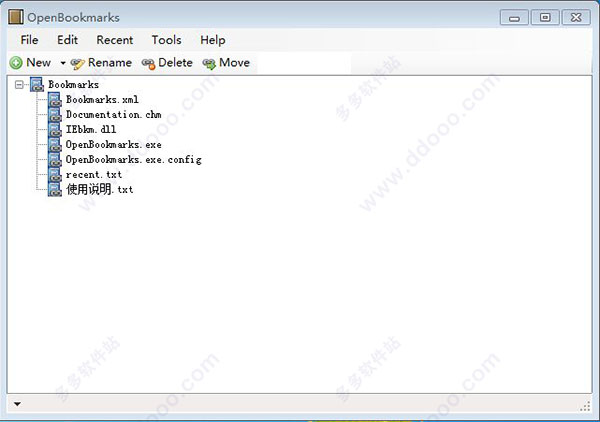This screenshot has width=600, height=422.
Task: Select the Bookmarks.xml entry
Action: [102, 99]
